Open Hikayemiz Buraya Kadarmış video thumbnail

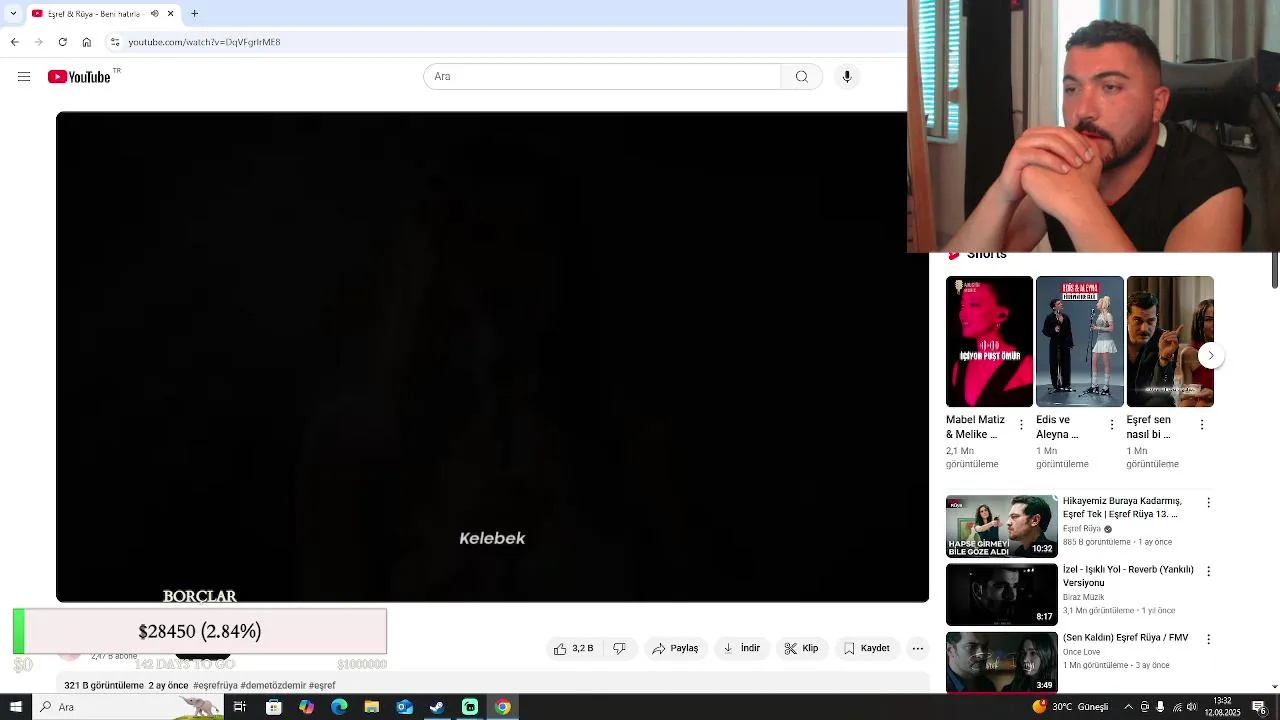click(1001, 527)
